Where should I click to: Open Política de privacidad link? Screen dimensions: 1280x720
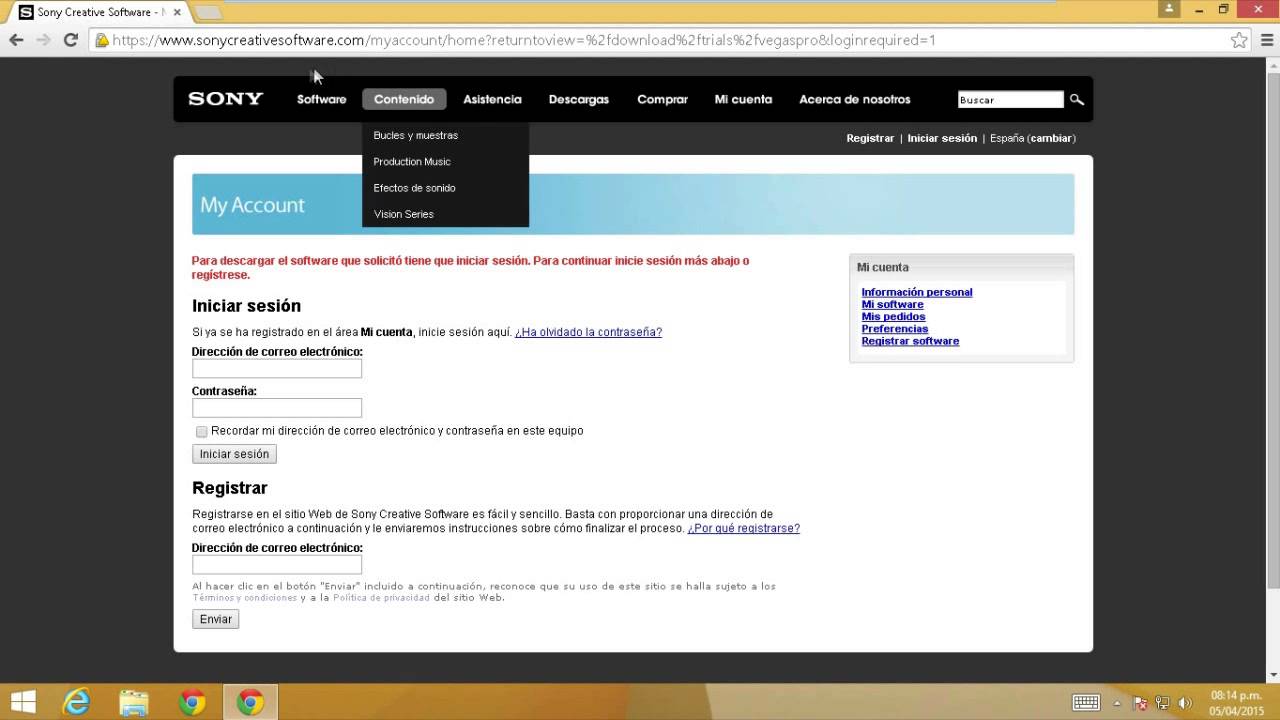click(381, 598)
